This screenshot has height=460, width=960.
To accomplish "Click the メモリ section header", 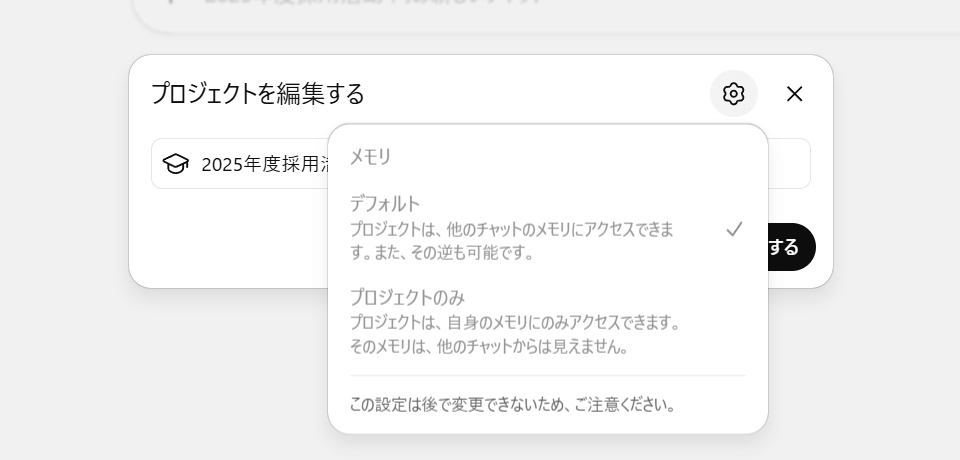I will pos(371,156).
